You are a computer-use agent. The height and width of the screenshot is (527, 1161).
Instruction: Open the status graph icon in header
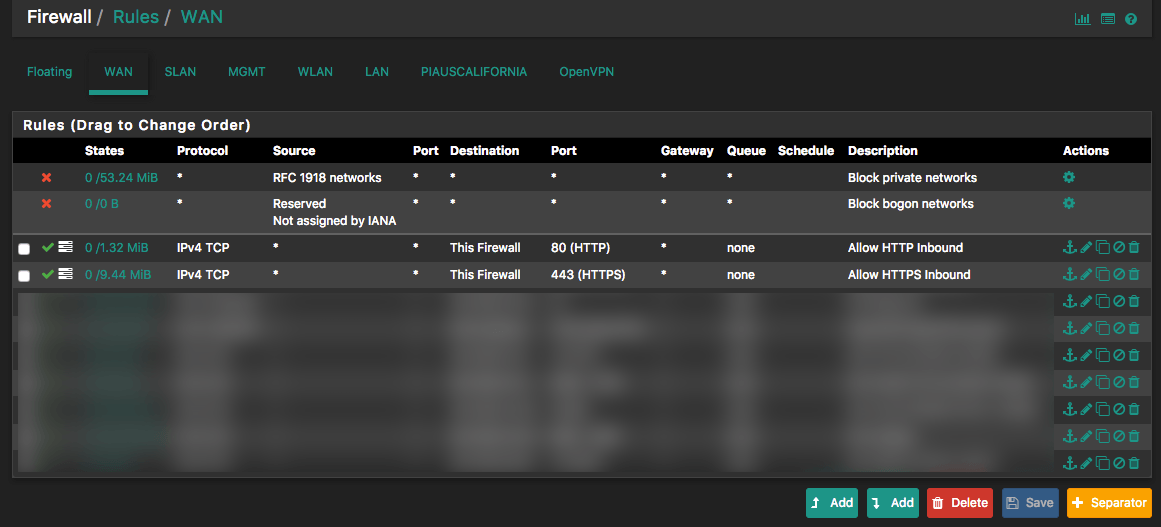[1083, 19]
